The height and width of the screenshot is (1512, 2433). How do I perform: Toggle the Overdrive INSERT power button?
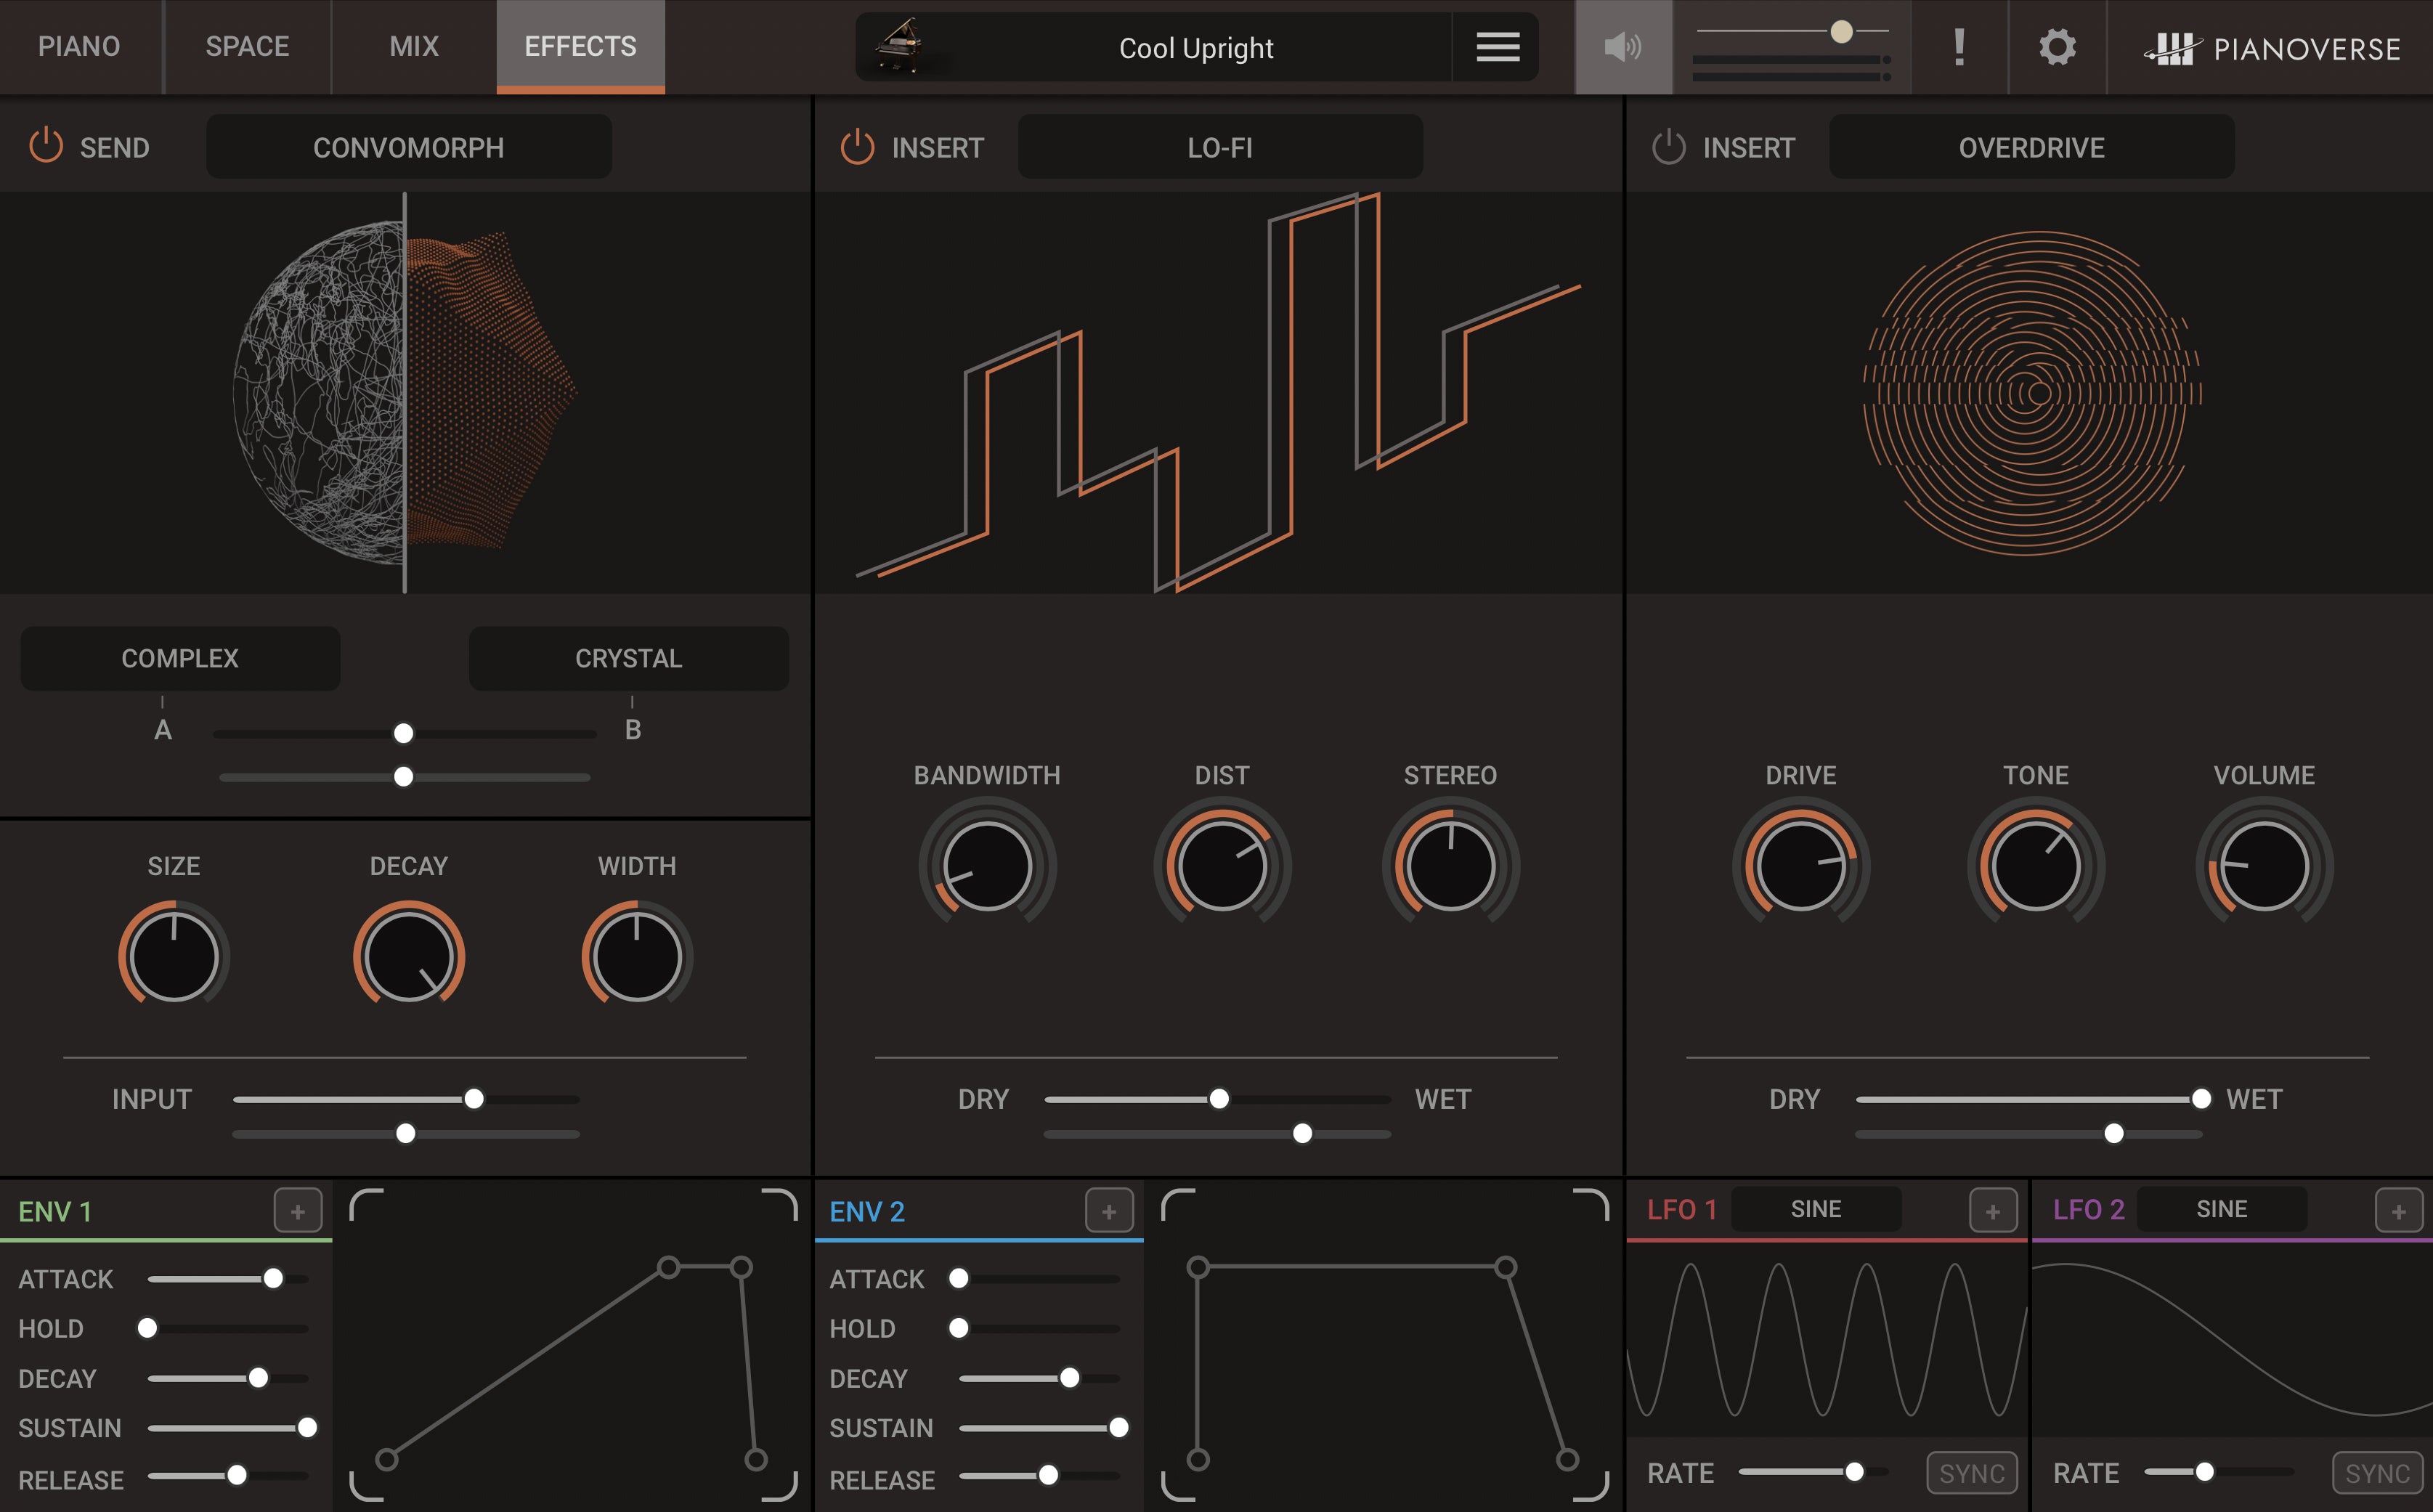[x=1665, y=146]
